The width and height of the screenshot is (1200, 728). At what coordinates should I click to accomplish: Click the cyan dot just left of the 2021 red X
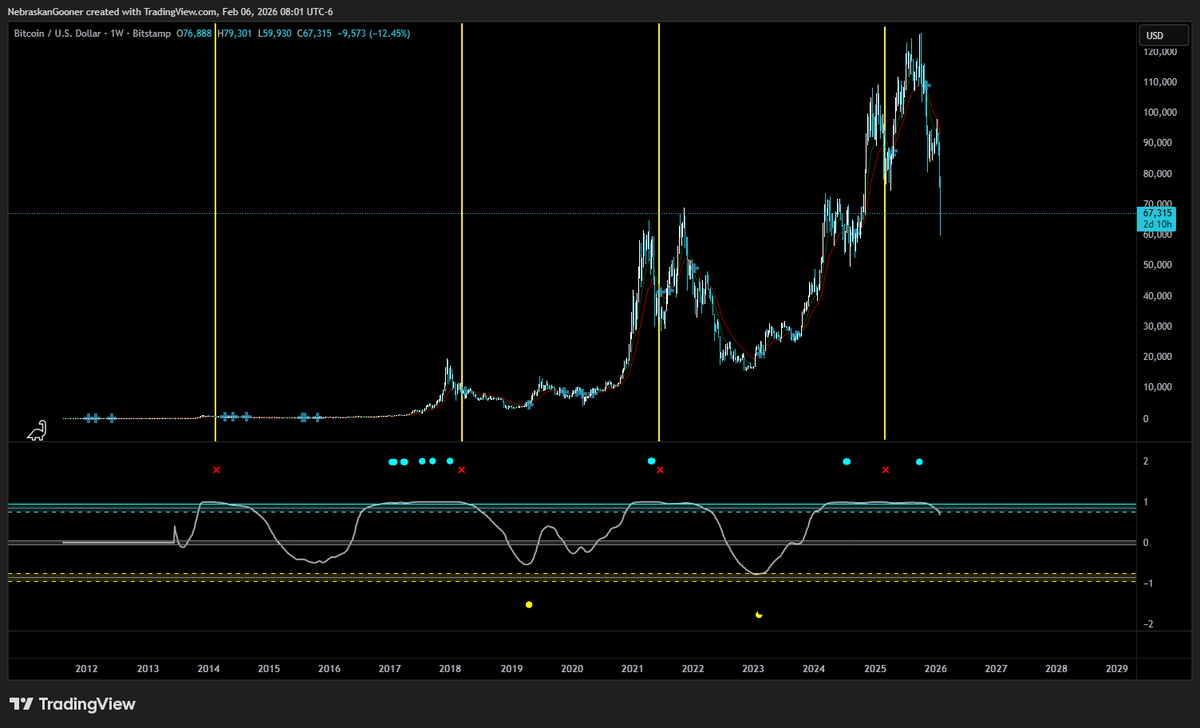coord(651,461)
